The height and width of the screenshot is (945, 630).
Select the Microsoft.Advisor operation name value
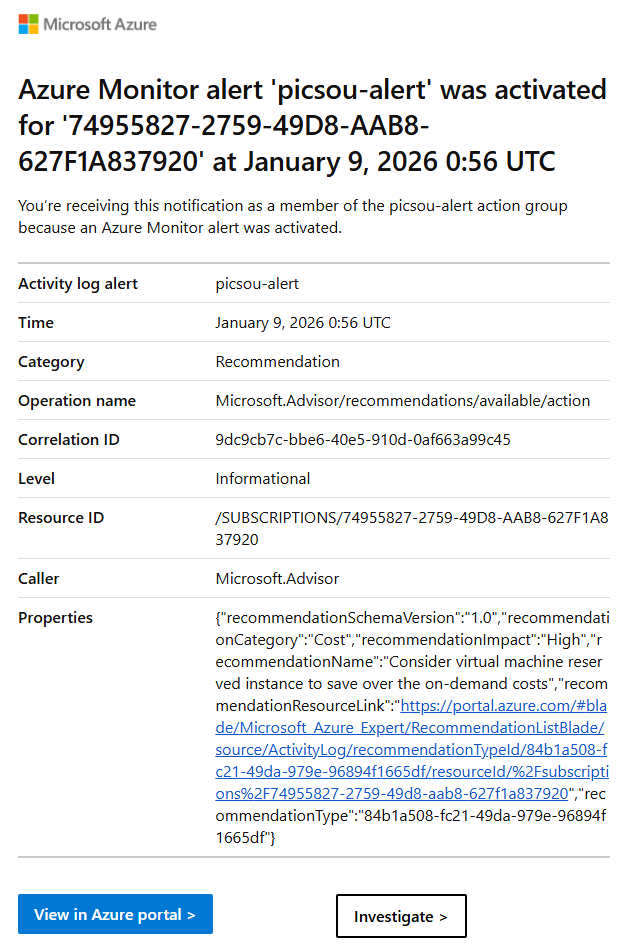click(x=403, y=401)
